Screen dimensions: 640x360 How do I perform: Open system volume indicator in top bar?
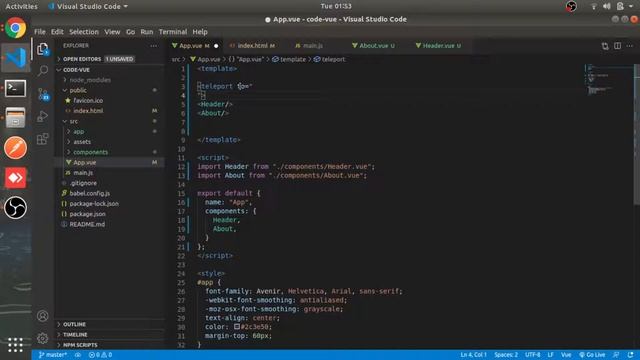pos(607,6)
